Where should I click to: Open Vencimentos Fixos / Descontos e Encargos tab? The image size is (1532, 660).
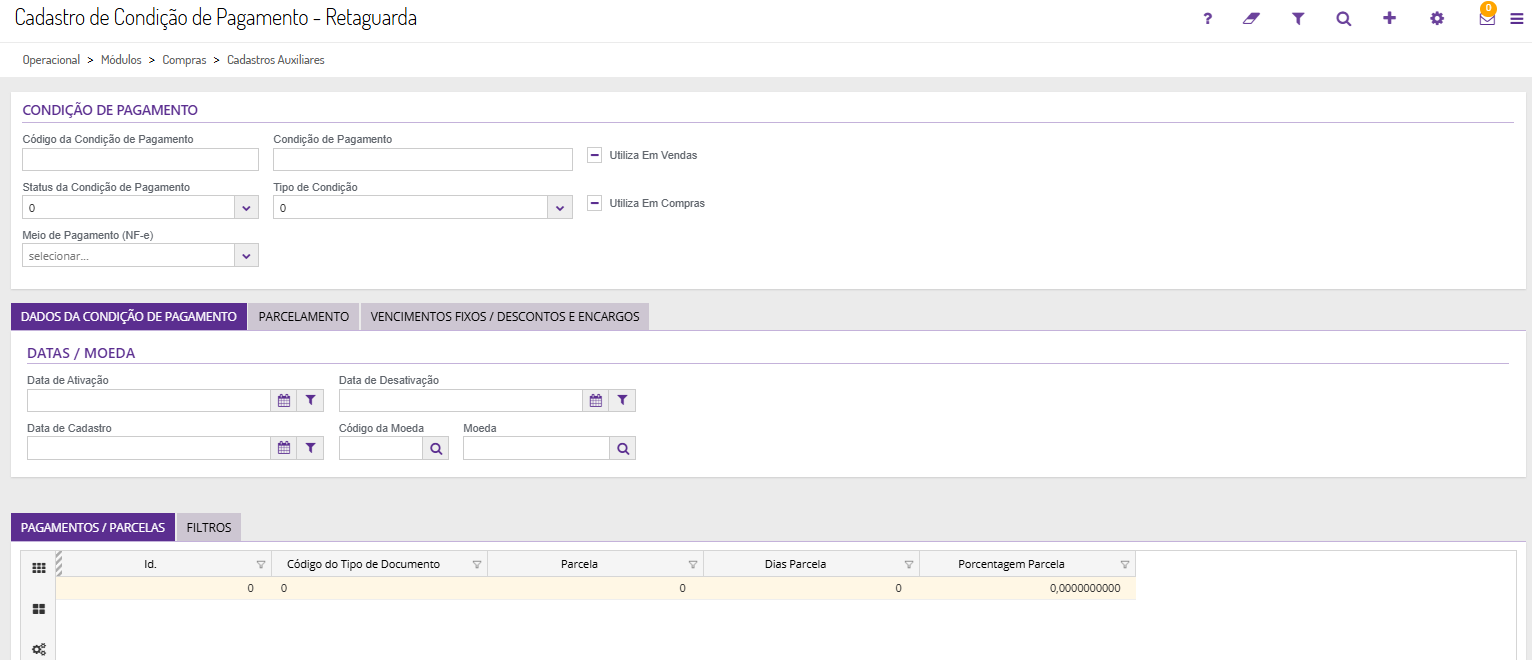point(505,316)
